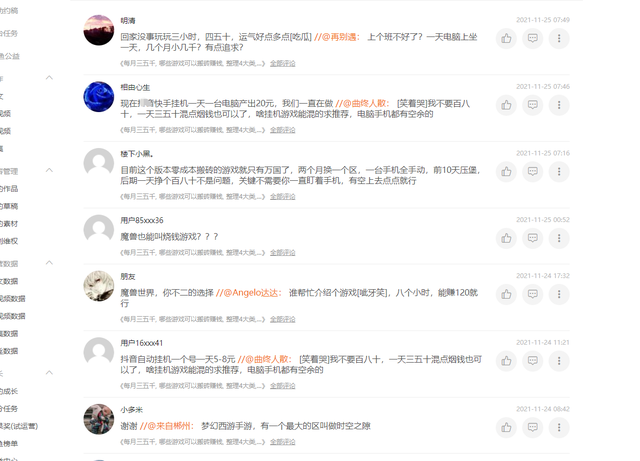Click the @再别遇 mention in first comment
The image size is (640, 461).
tap(337, 37)
